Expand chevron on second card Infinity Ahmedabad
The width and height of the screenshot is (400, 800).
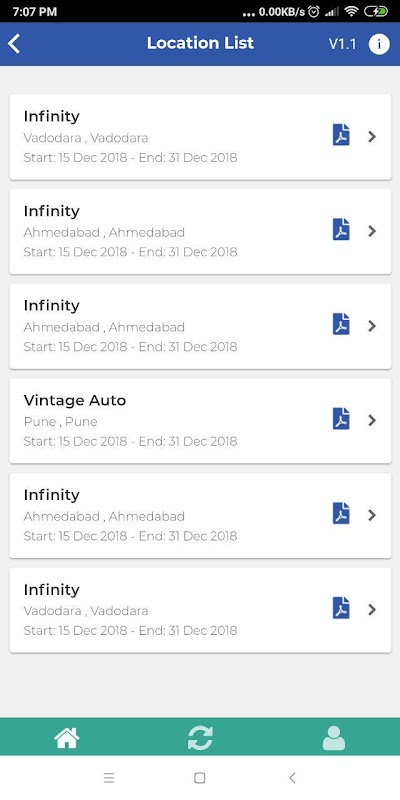[x=372, y=231]
